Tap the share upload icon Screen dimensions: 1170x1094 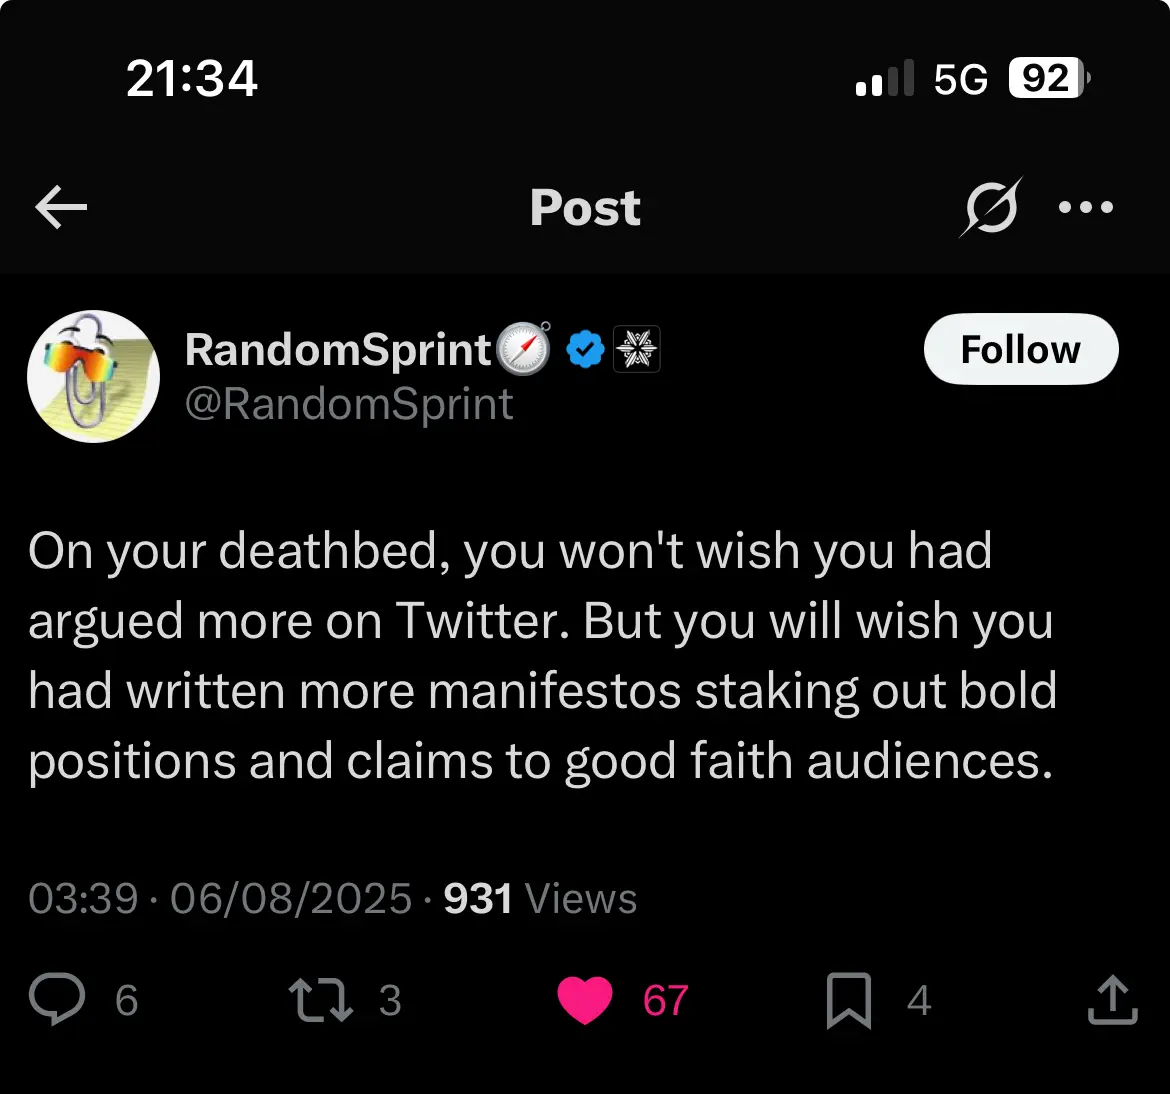point(1112,1000)
